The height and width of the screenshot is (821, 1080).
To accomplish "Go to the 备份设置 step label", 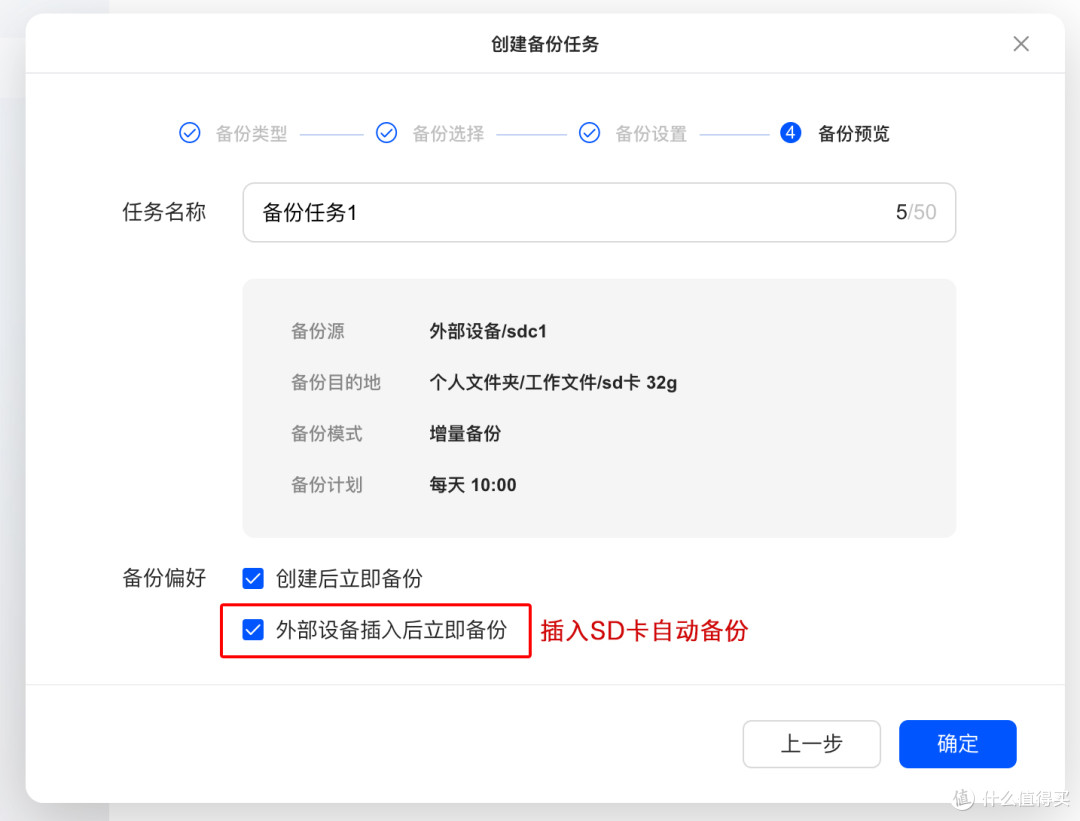I will tap(651, 134).
